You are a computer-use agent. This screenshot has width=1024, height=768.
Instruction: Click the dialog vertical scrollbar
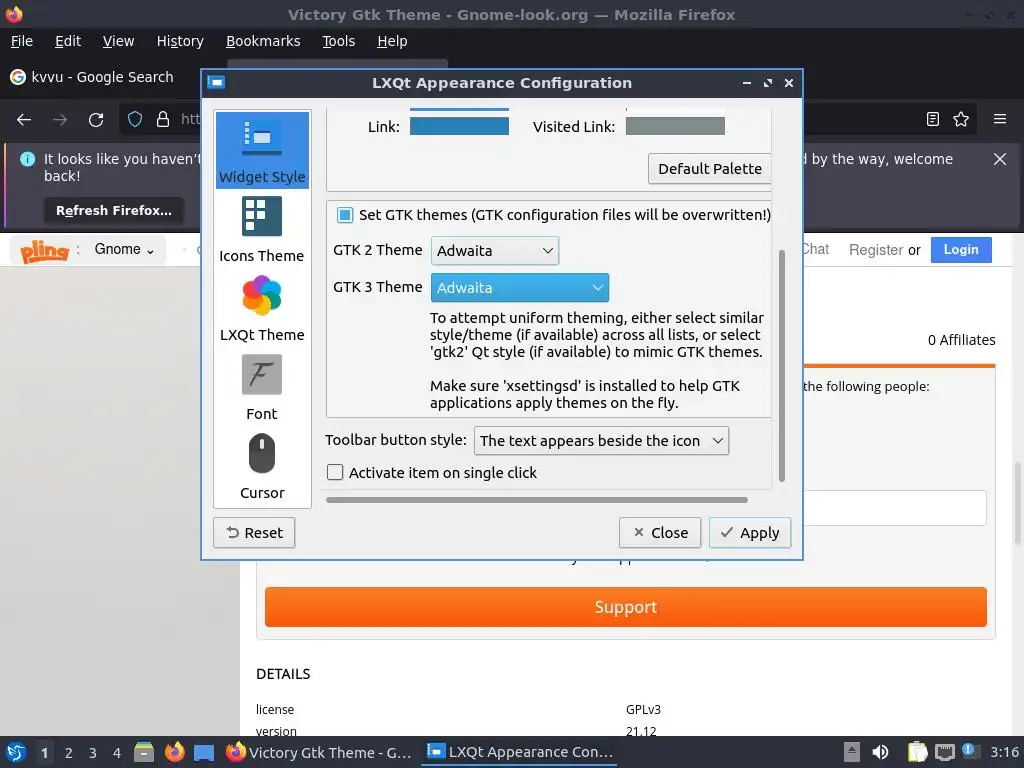click(x=782, y=366)
